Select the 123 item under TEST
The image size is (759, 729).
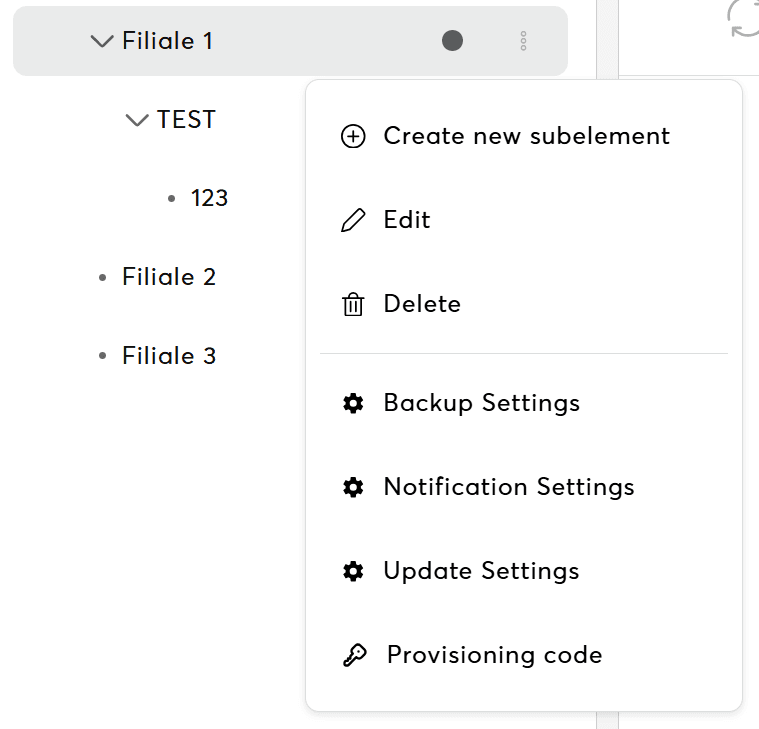(209, 198)
